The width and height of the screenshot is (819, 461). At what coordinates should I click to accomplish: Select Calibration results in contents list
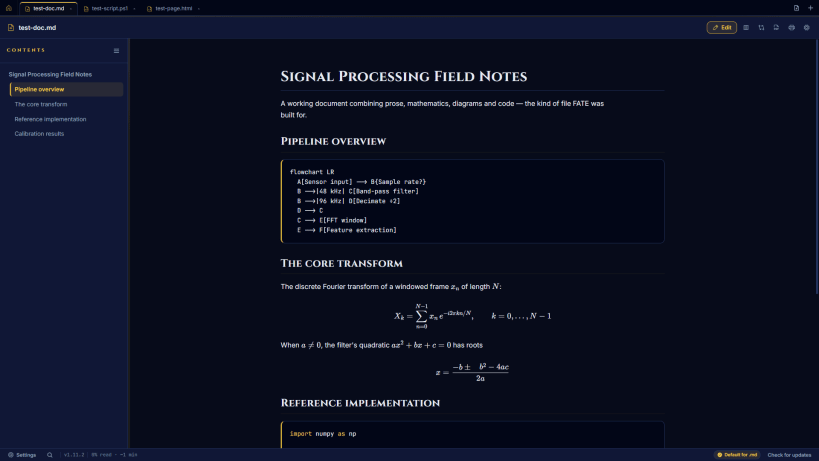click(x=39, y=134)
